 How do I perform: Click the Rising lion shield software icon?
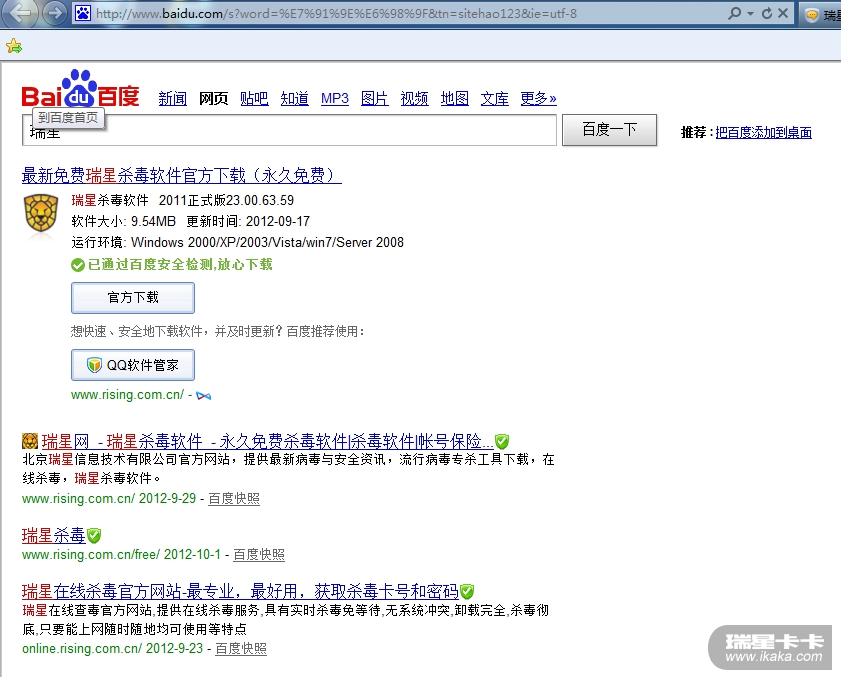click(x=41, y=214)
